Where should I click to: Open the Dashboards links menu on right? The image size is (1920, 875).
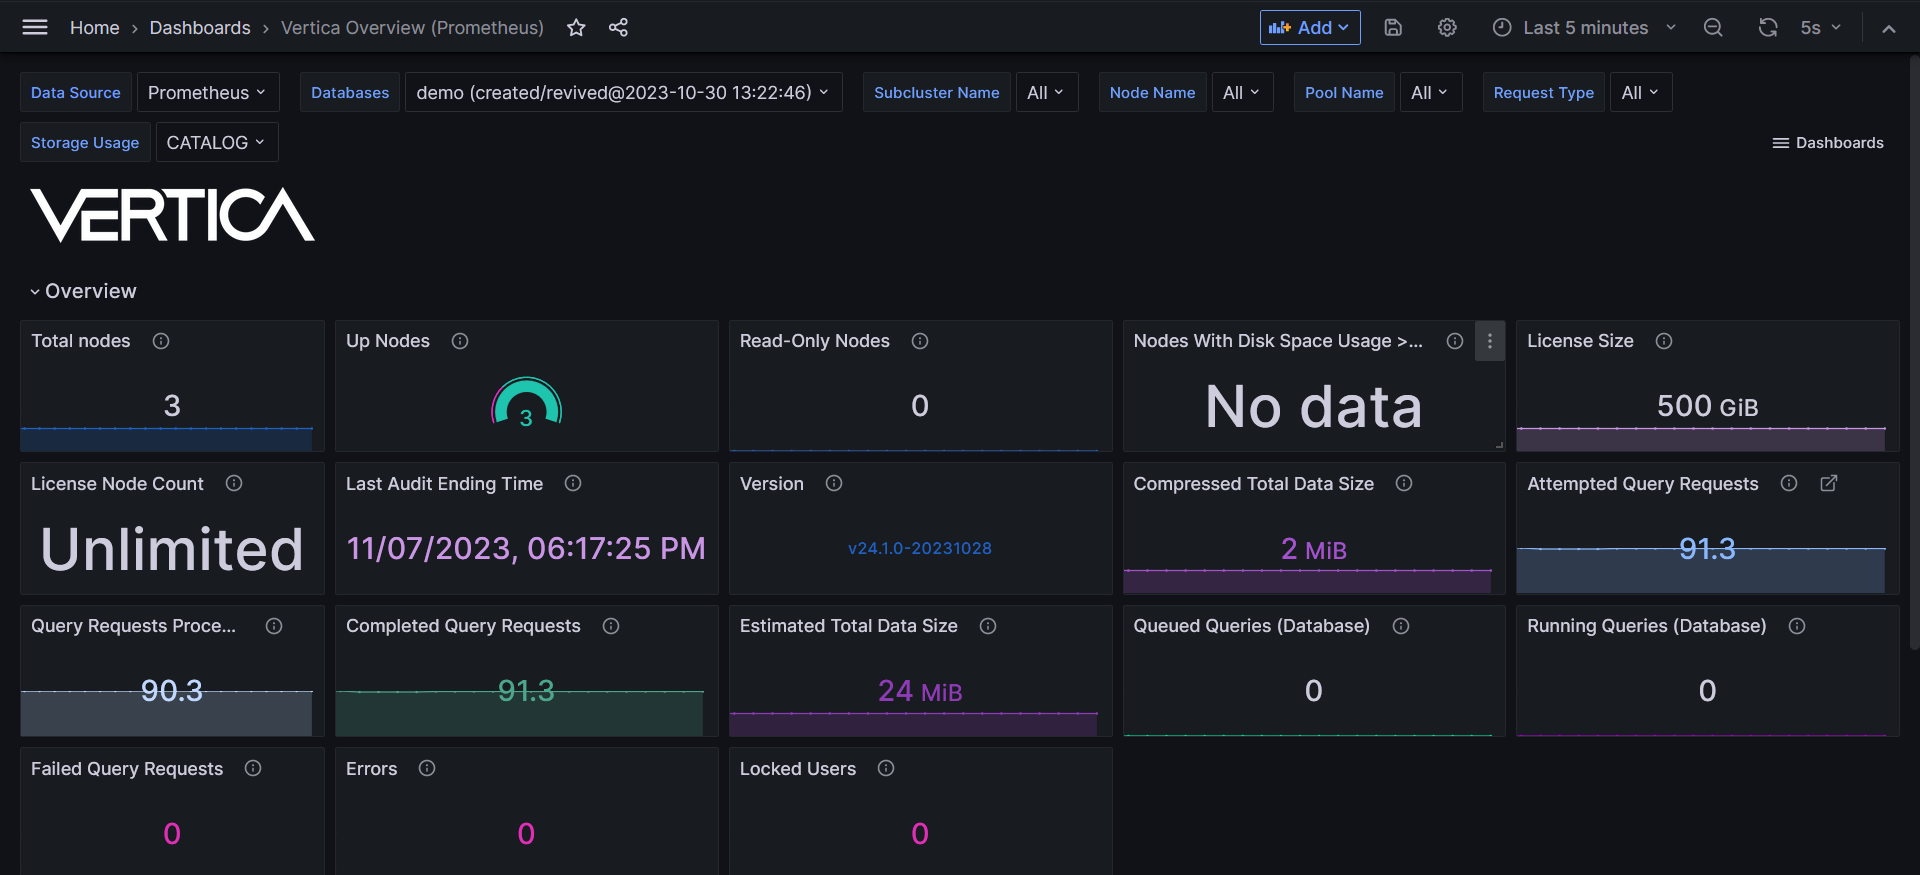(1828, 142)
